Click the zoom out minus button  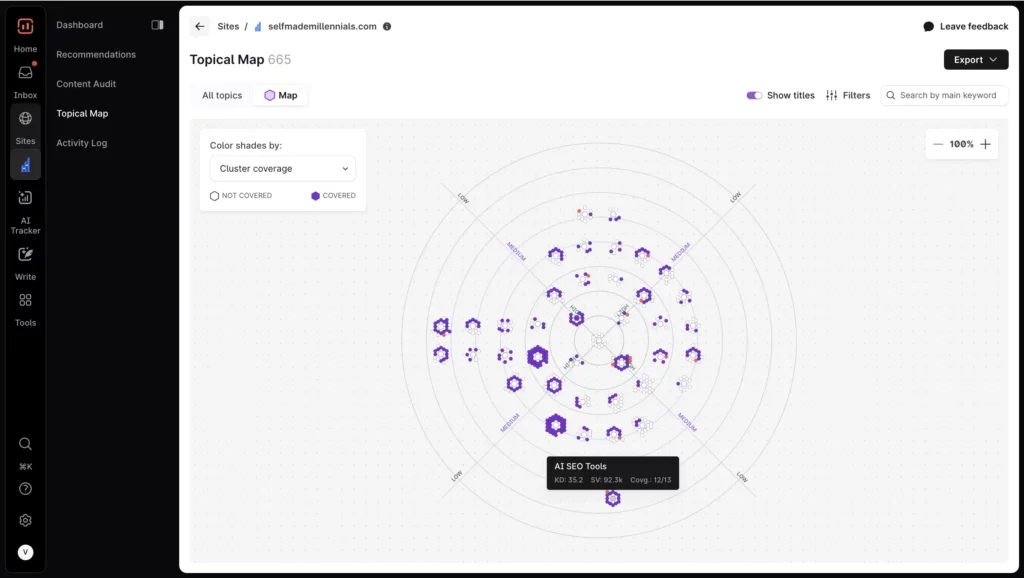938,144
